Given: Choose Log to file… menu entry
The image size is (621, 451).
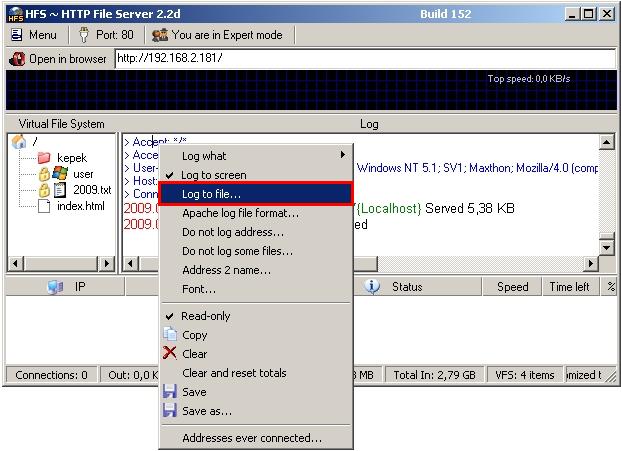Looking at the screenshot, I should pos(255,194).
